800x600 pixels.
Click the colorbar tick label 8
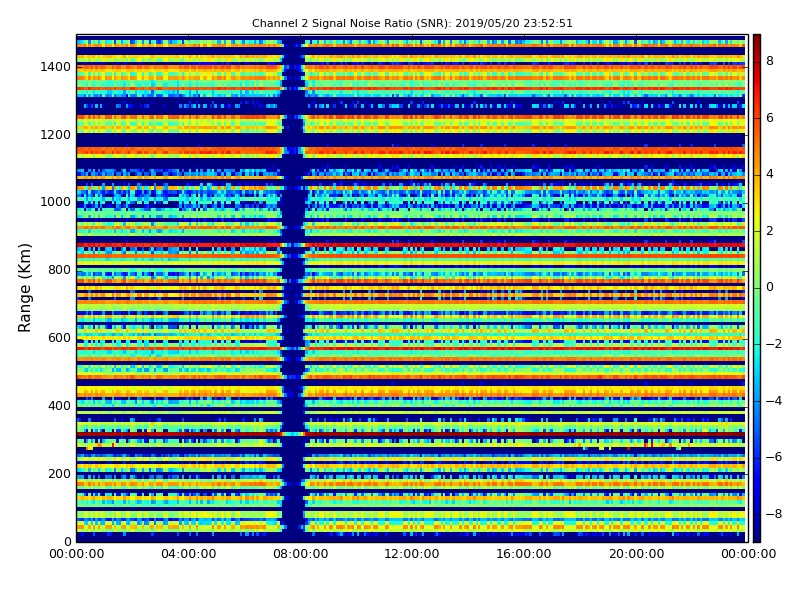pyautogui.click(x=770, y=61)
